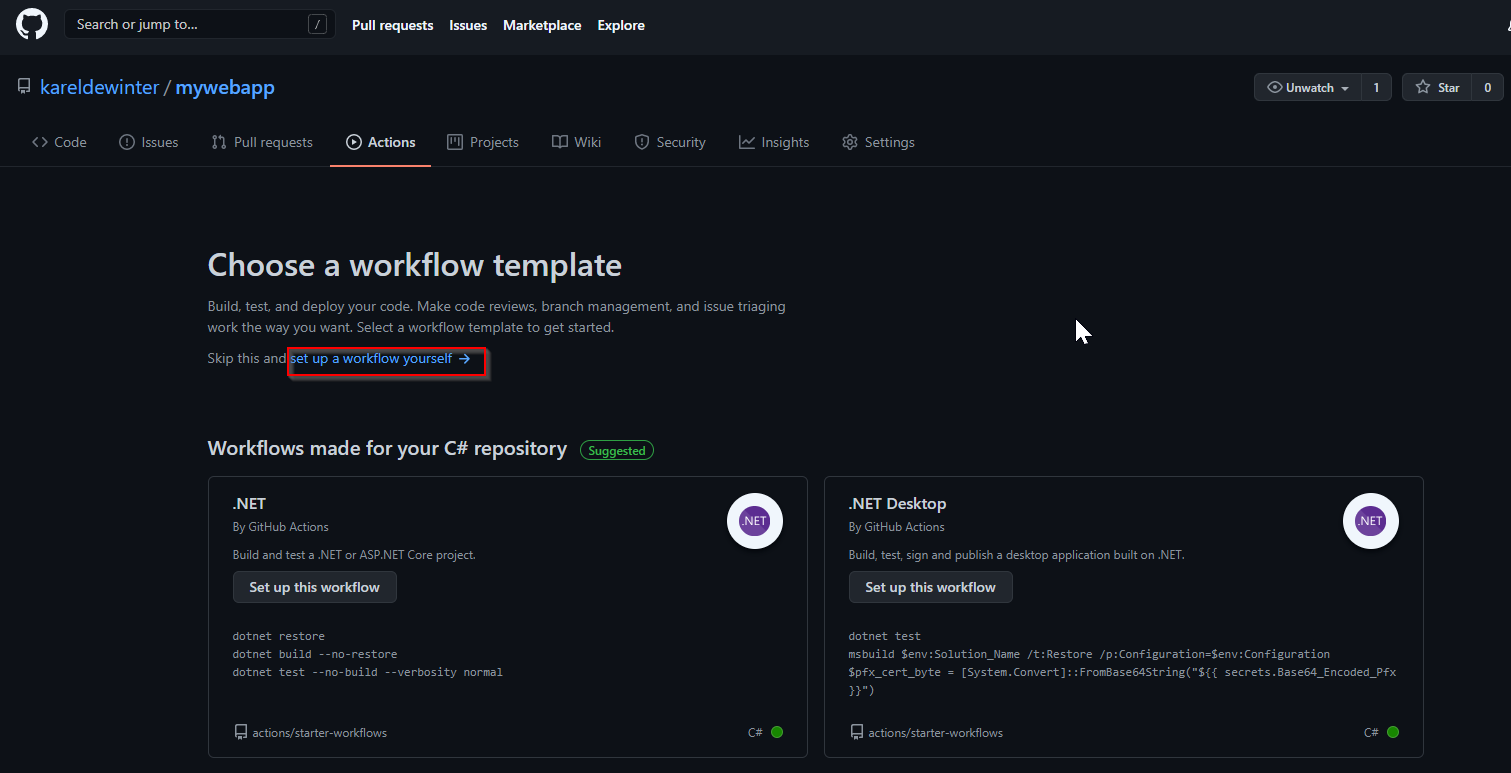Click the repository book icon beside karelewinter

[24, 87]
